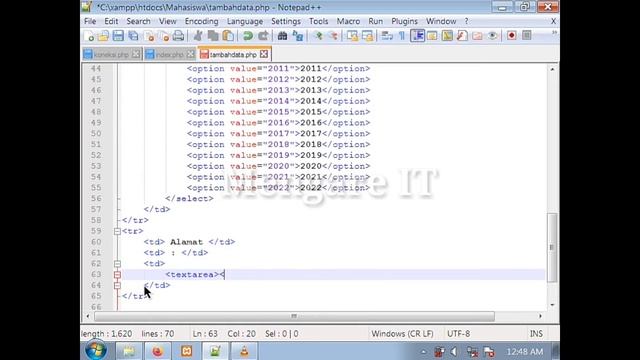The image size is (640, 360).
Task: Toggle the Document Map icon
Action: coord(447,36)
